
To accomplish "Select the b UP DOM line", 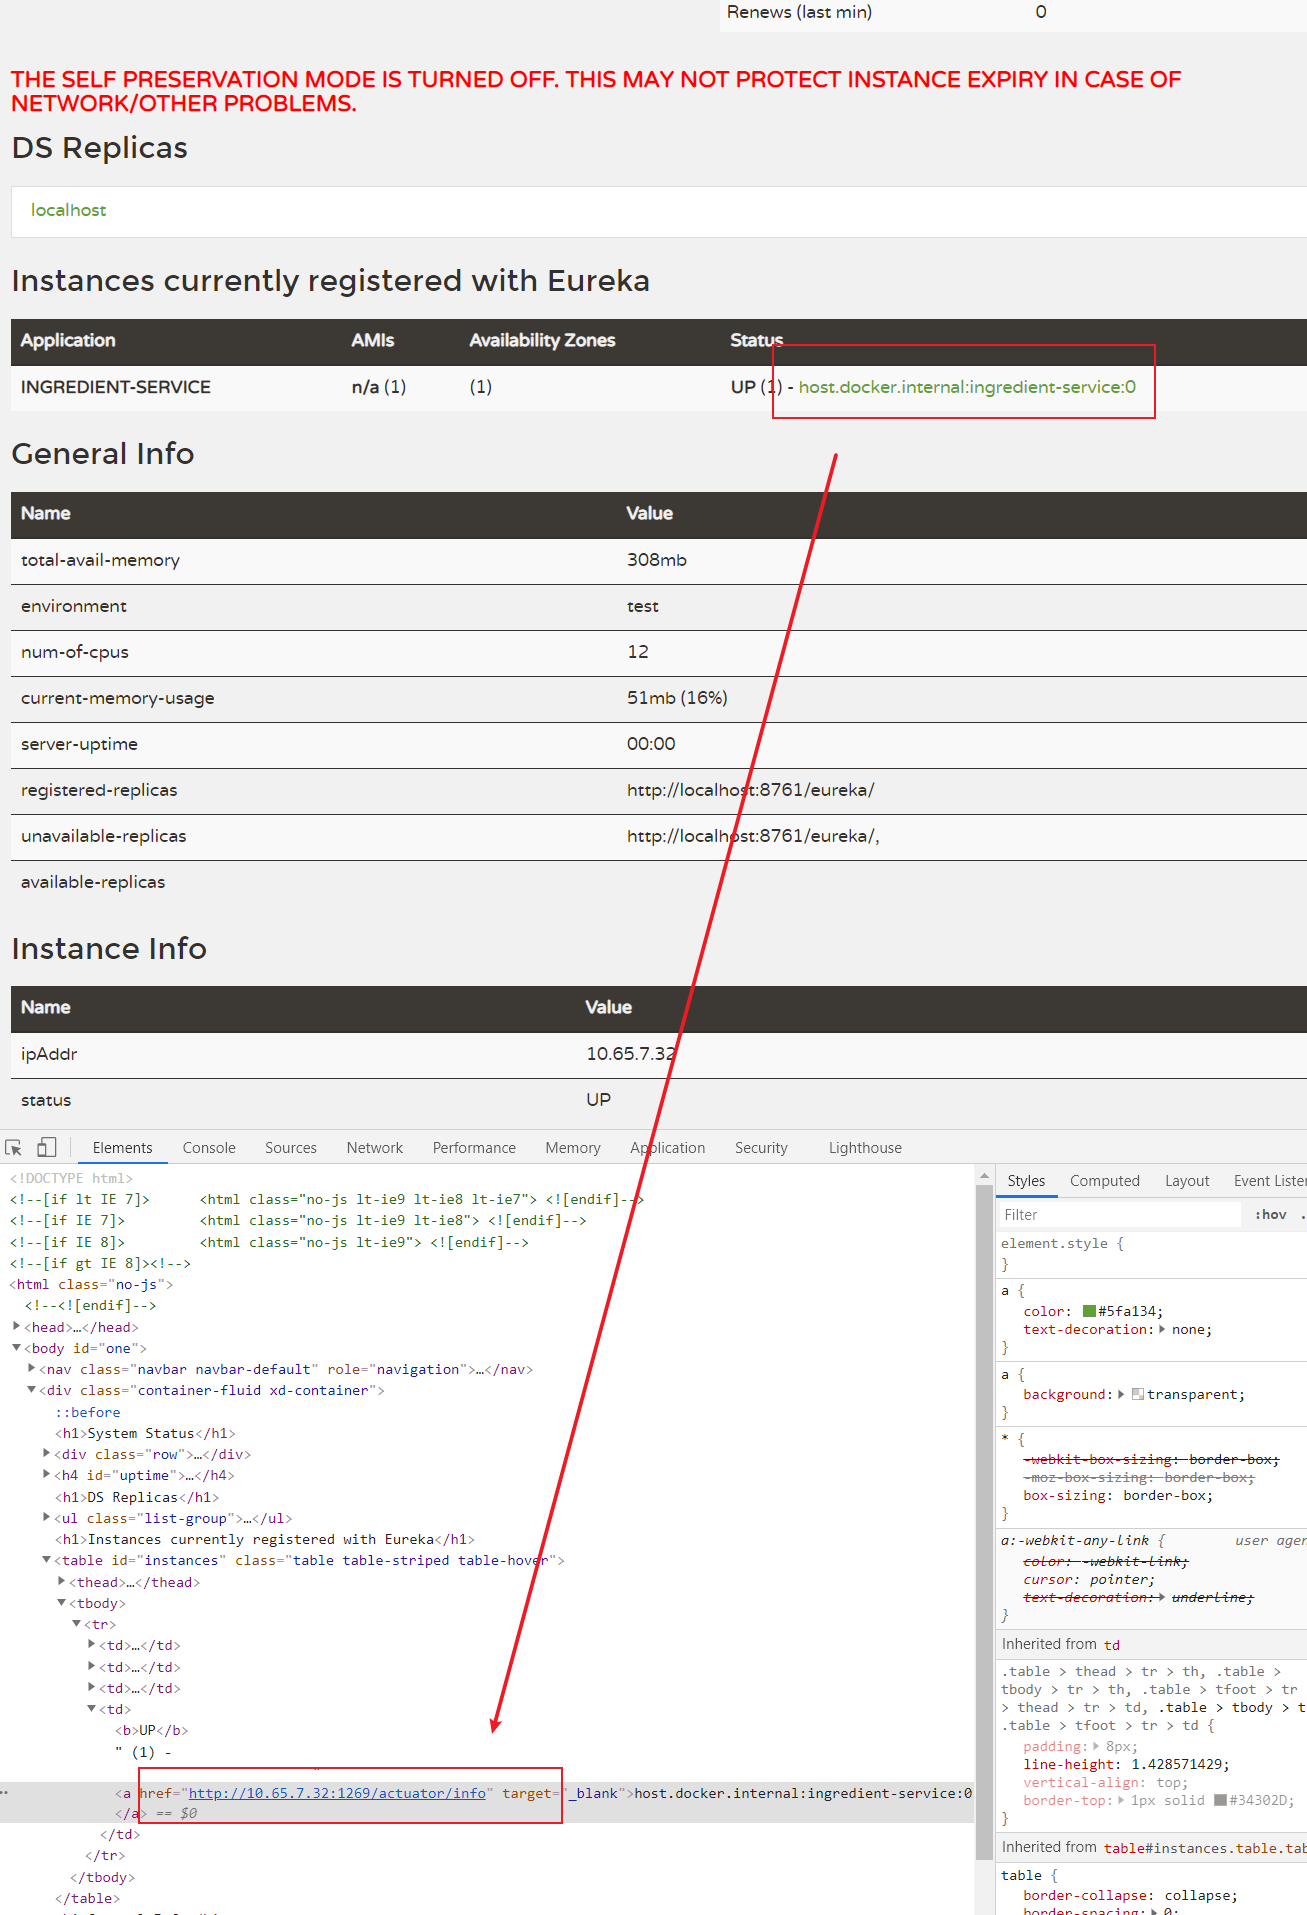I will [x=151, y=1730].
